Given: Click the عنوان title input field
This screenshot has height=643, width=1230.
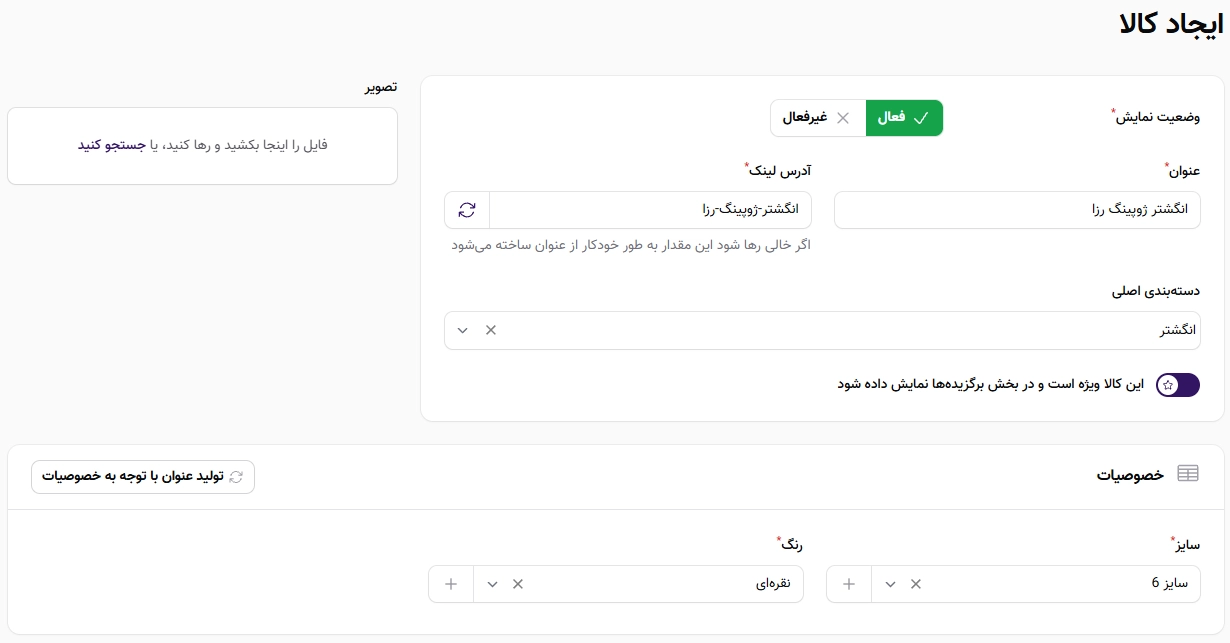Looking at the screenshot, I should [x=1017, y=210].
